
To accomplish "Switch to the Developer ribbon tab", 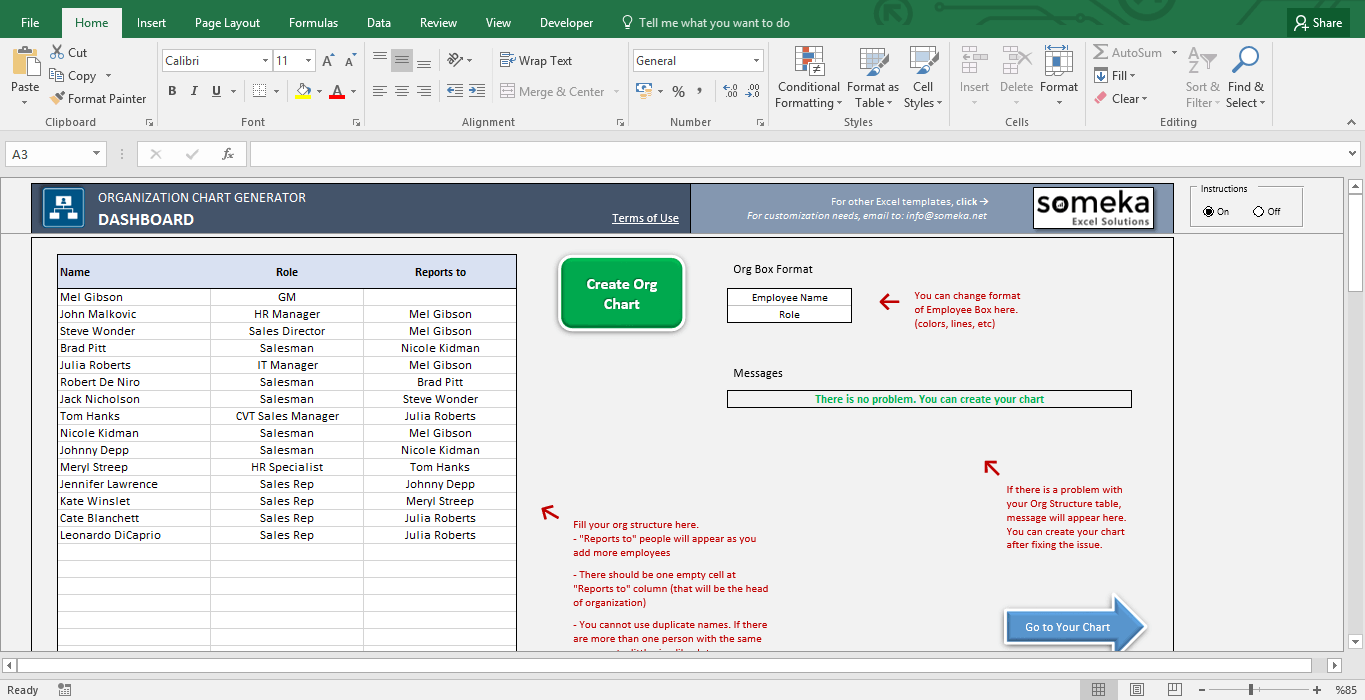I will [566, 21].
